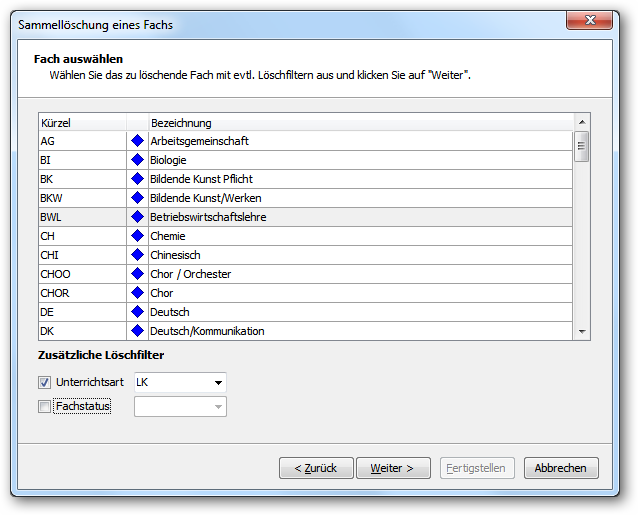Click the subject list scrollbar down arrow

click(582, 332)
